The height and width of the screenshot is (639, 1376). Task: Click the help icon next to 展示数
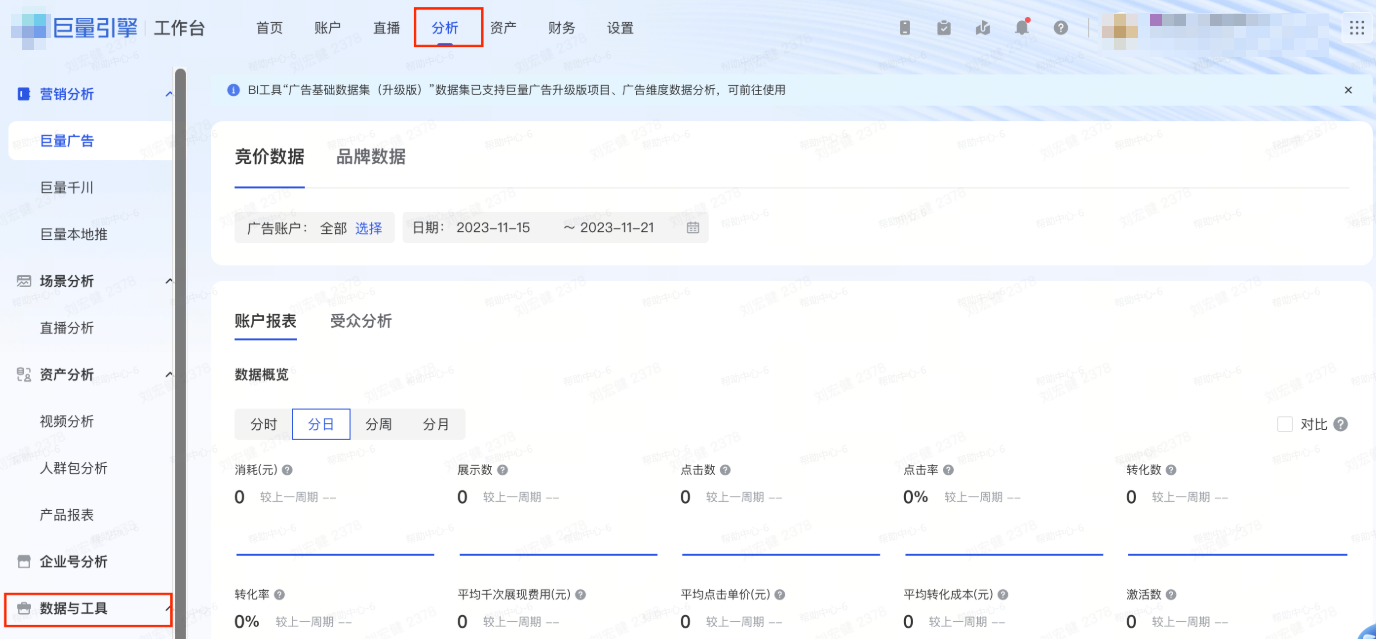pyautogui.click(x=502, y=470)
